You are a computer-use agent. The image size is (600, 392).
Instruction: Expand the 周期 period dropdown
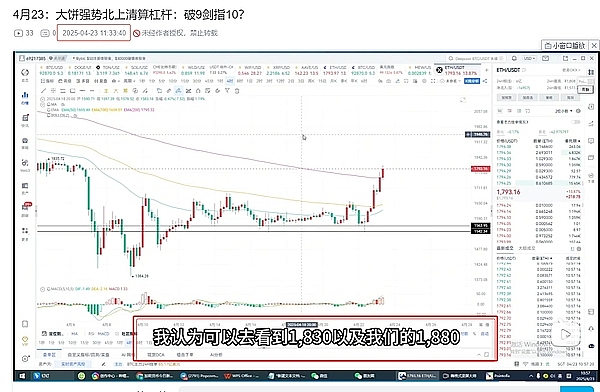pos(129,81)
